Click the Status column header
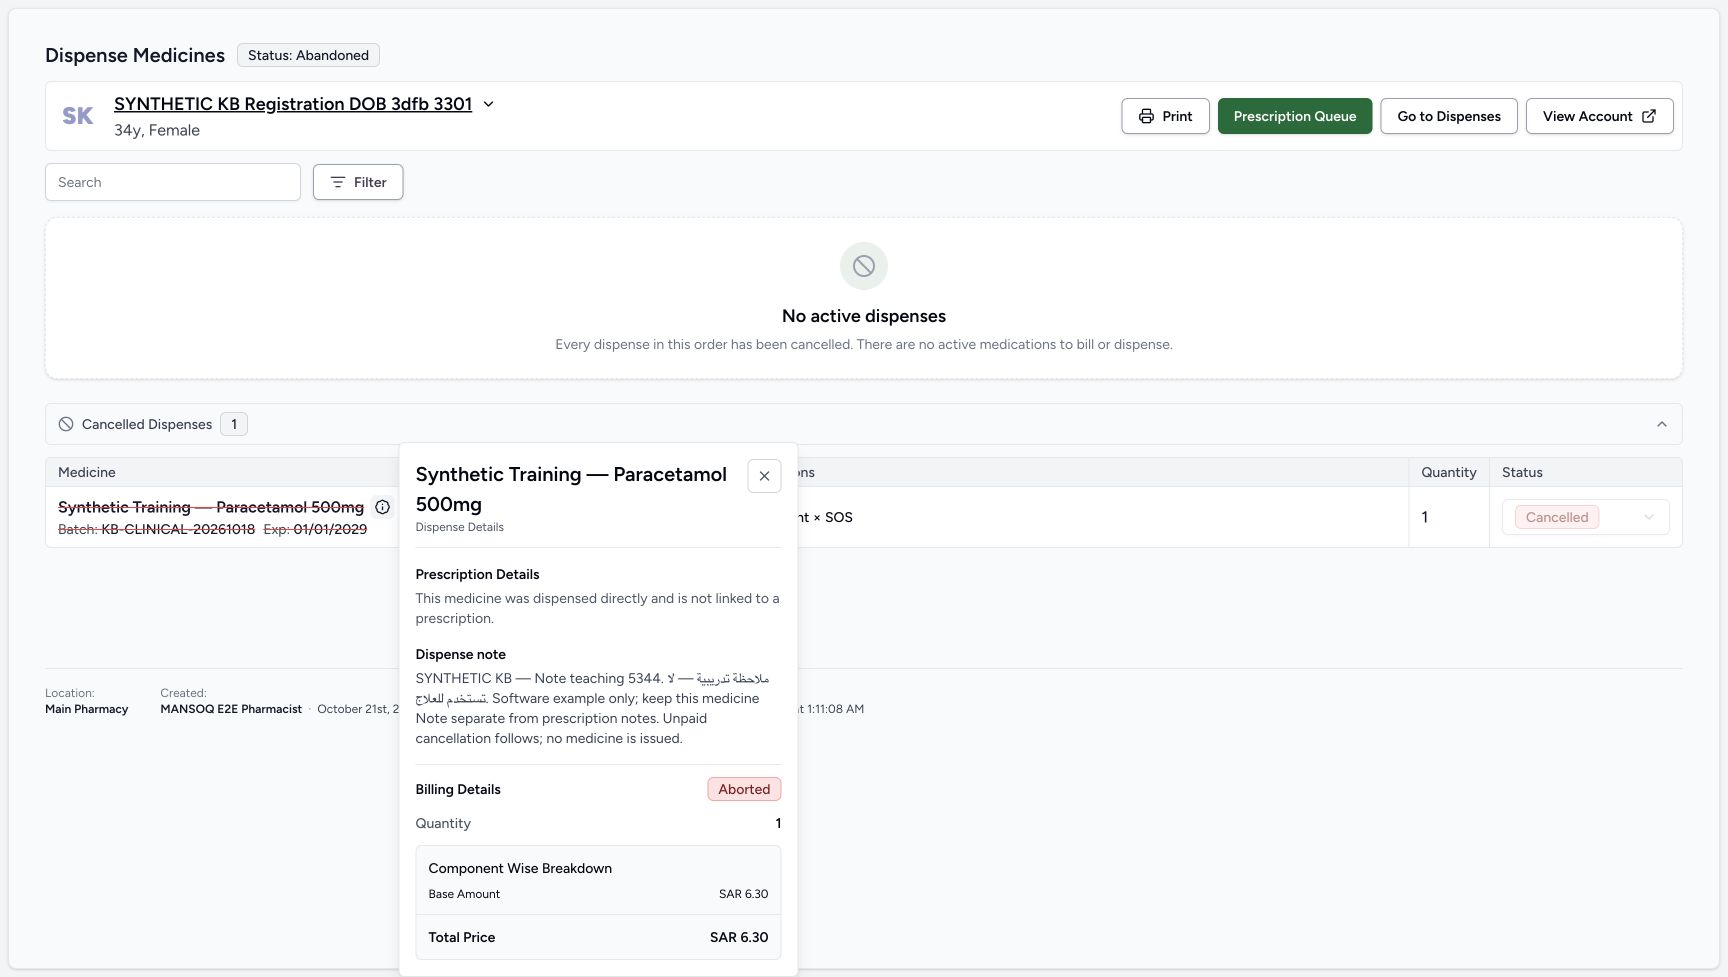Screen dimensions: 1728x977 tap(1522, 472)
